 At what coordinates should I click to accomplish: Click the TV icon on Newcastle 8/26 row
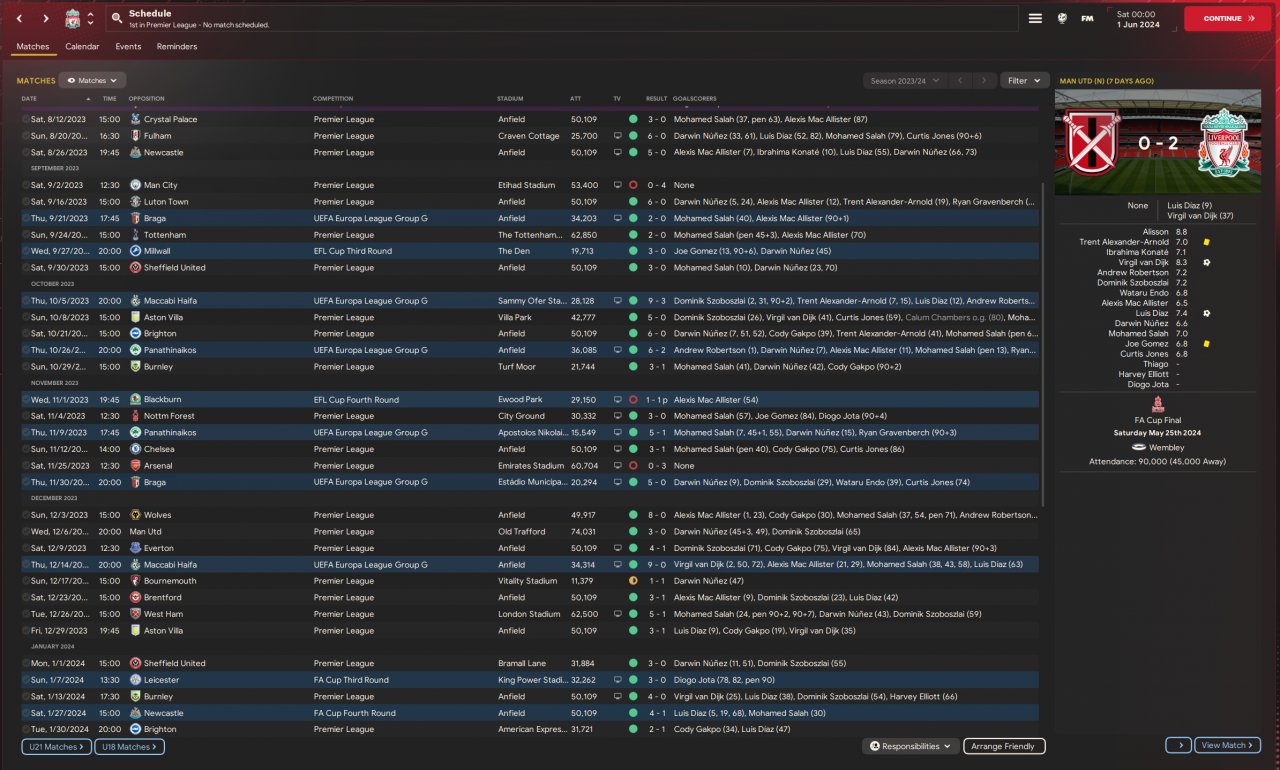[617, 152]
